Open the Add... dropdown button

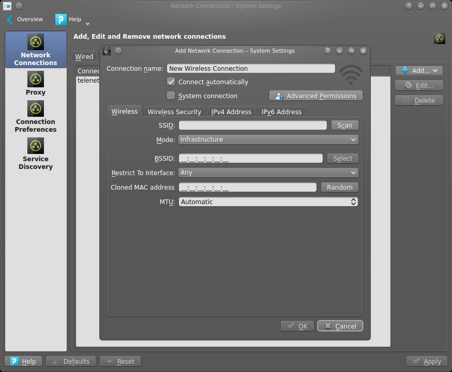tap(419, 70)
